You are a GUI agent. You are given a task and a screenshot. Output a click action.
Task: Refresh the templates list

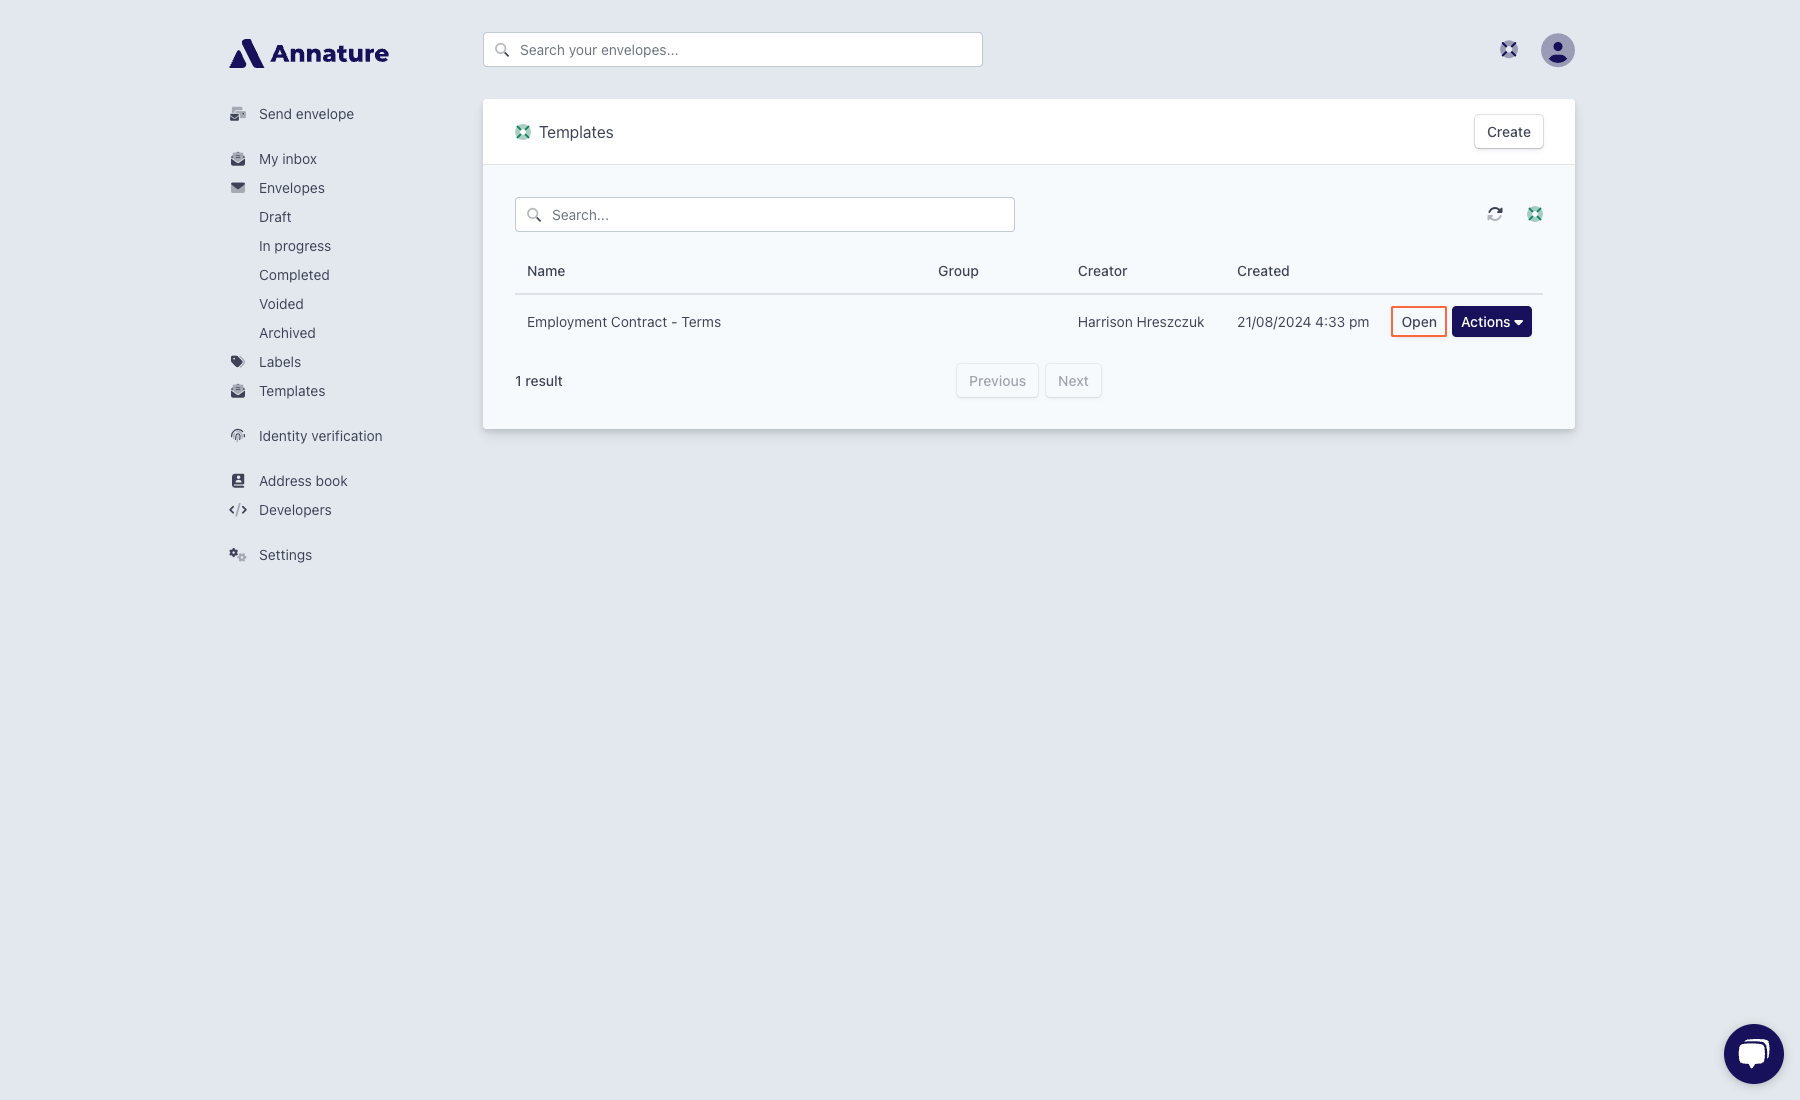click(x=1495, y=214)
